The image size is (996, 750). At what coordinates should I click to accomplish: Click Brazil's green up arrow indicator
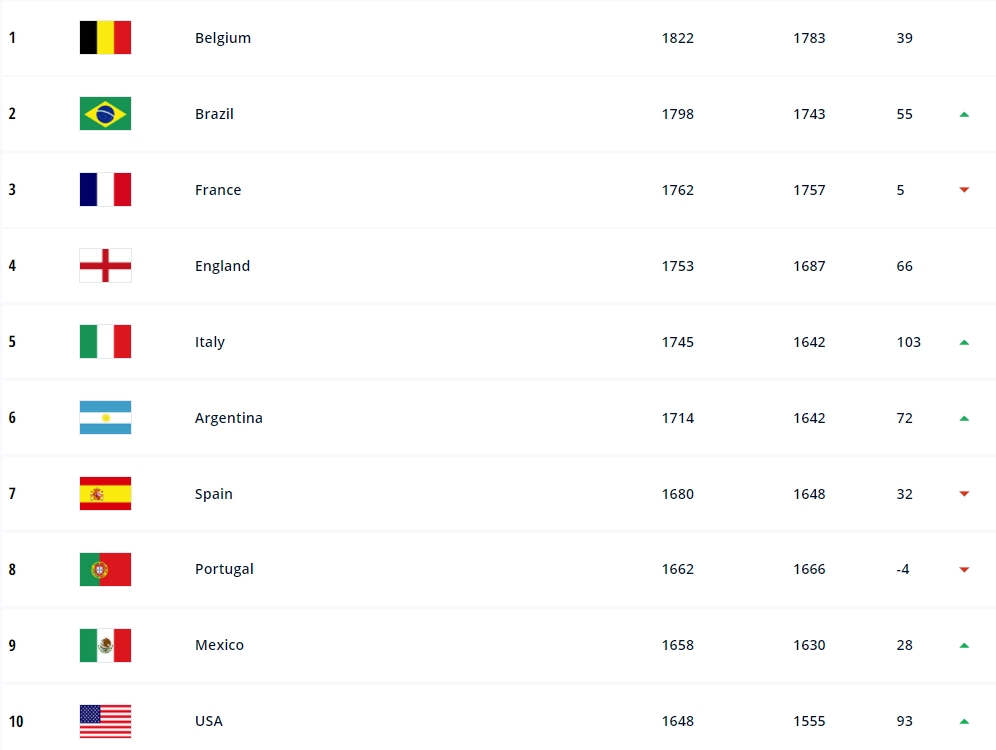pyautogui.click(x=964, y=114)
